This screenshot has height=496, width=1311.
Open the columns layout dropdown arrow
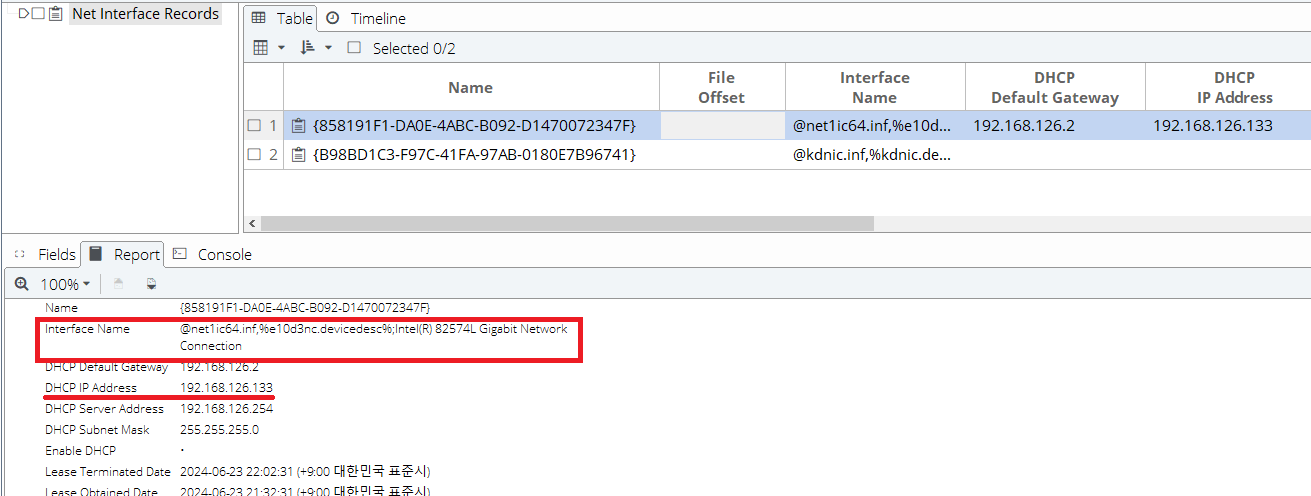coord(281,48)
